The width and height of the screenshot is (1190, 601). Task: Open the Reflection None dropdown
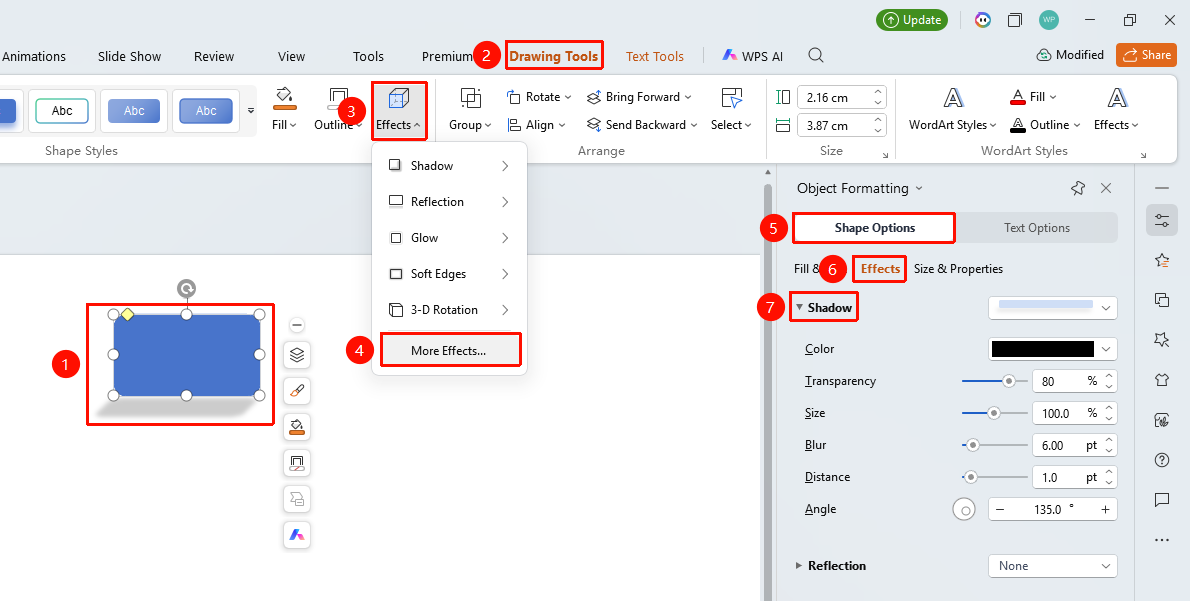1053,566
